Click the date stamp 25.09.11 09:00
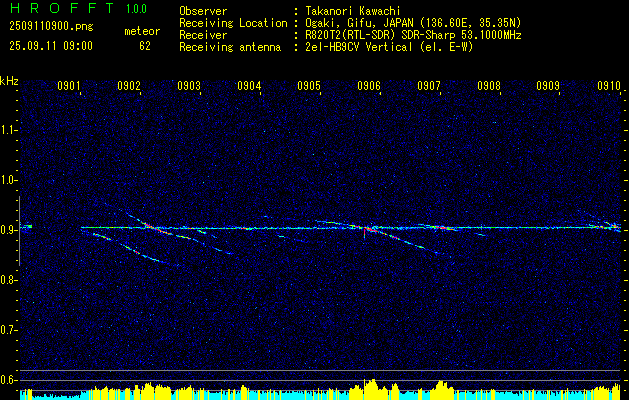Viewport: 629px width, 400px height. (x=51, y=46)
